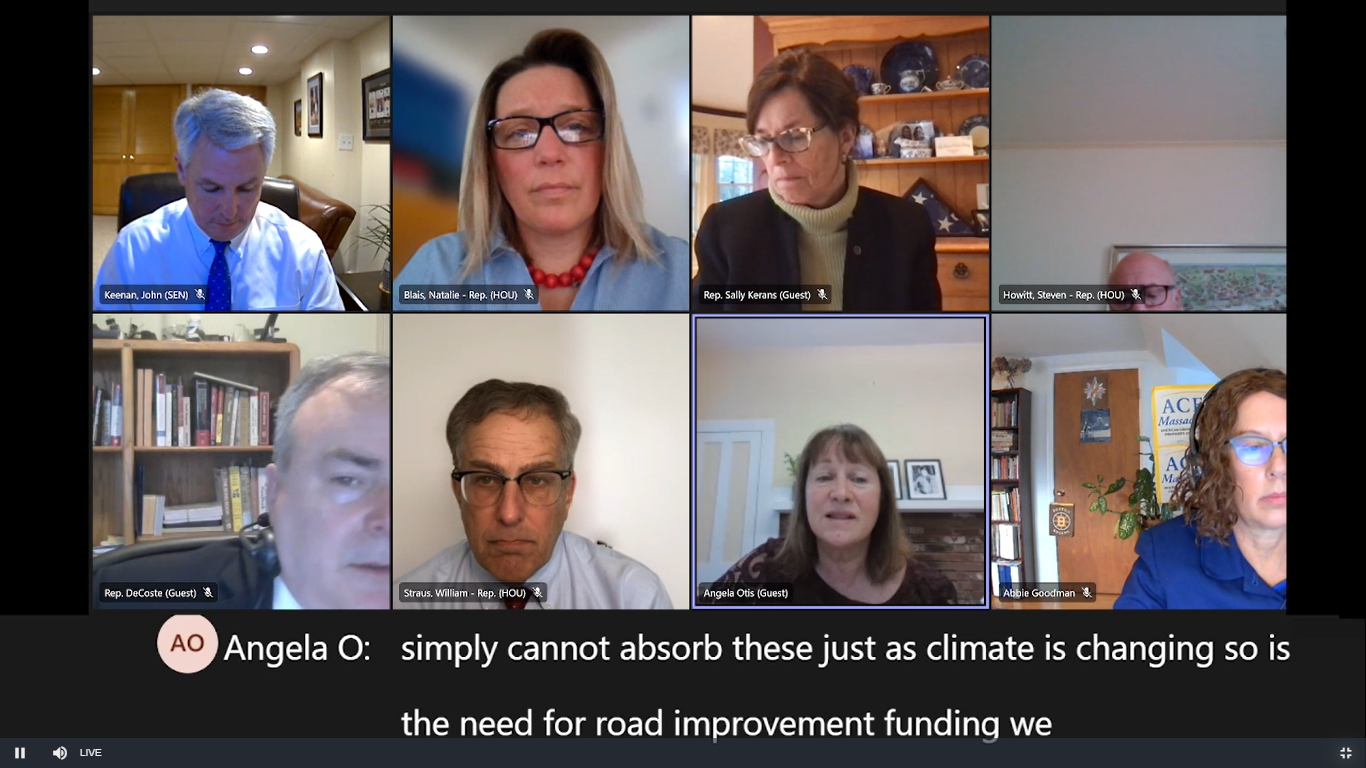Select Steven Howitt's video tile
Viewport: 1366px width, 768px height.
click(x=1139, y=163)
